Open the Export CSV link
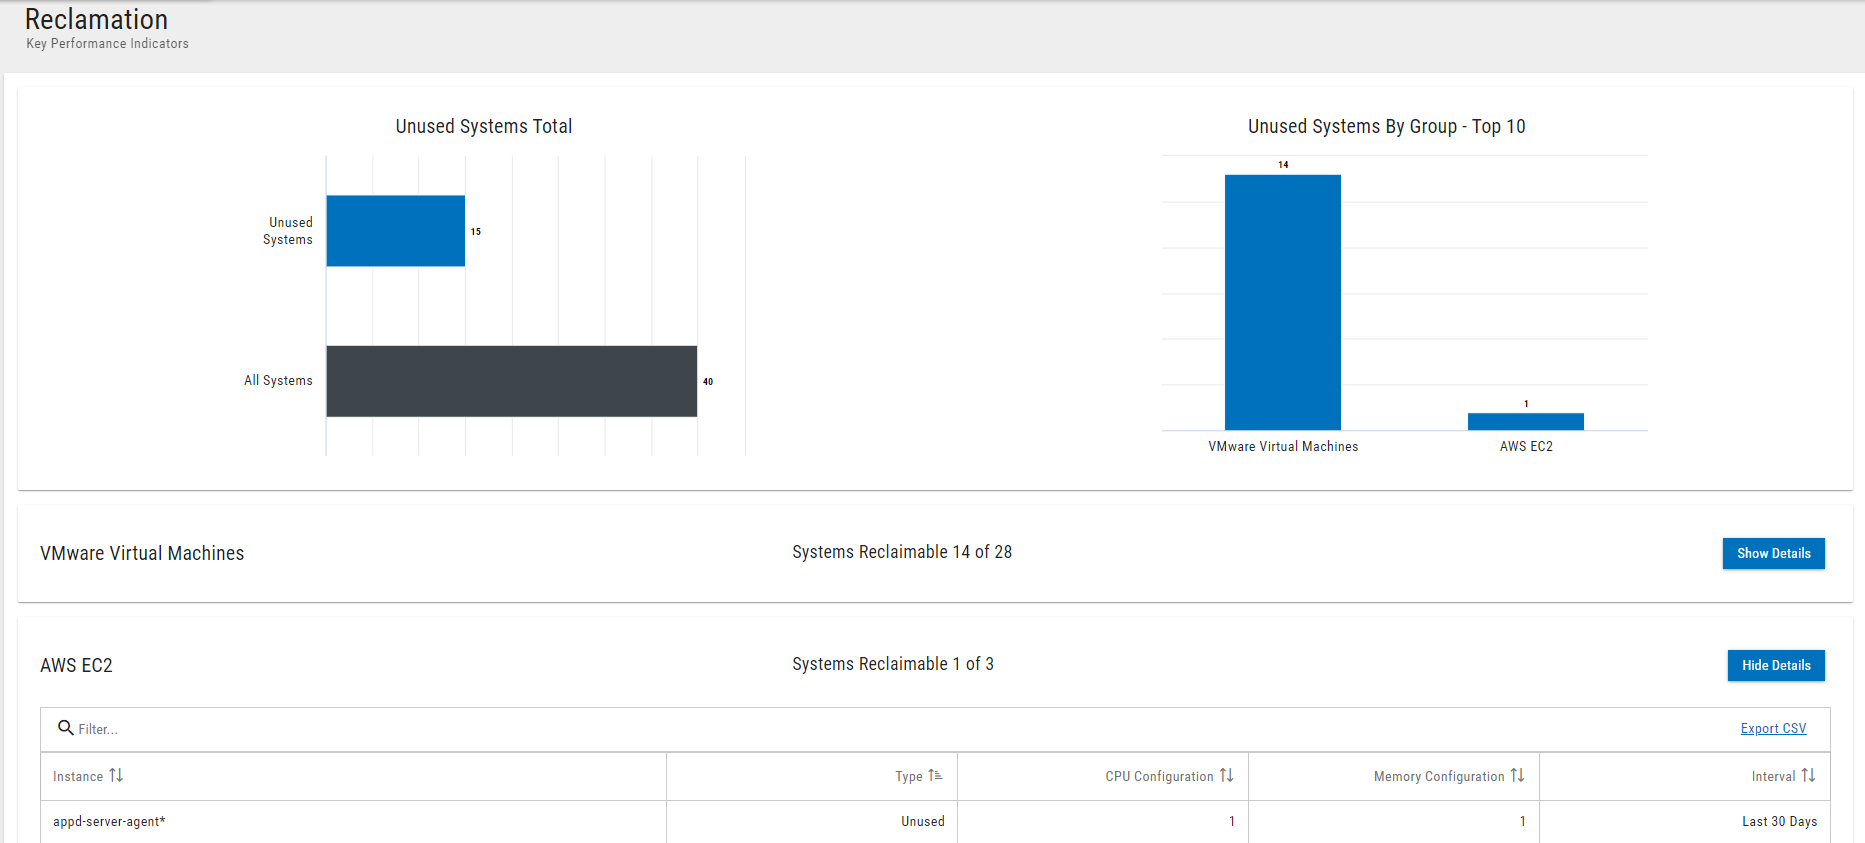 pos(1773,729)
